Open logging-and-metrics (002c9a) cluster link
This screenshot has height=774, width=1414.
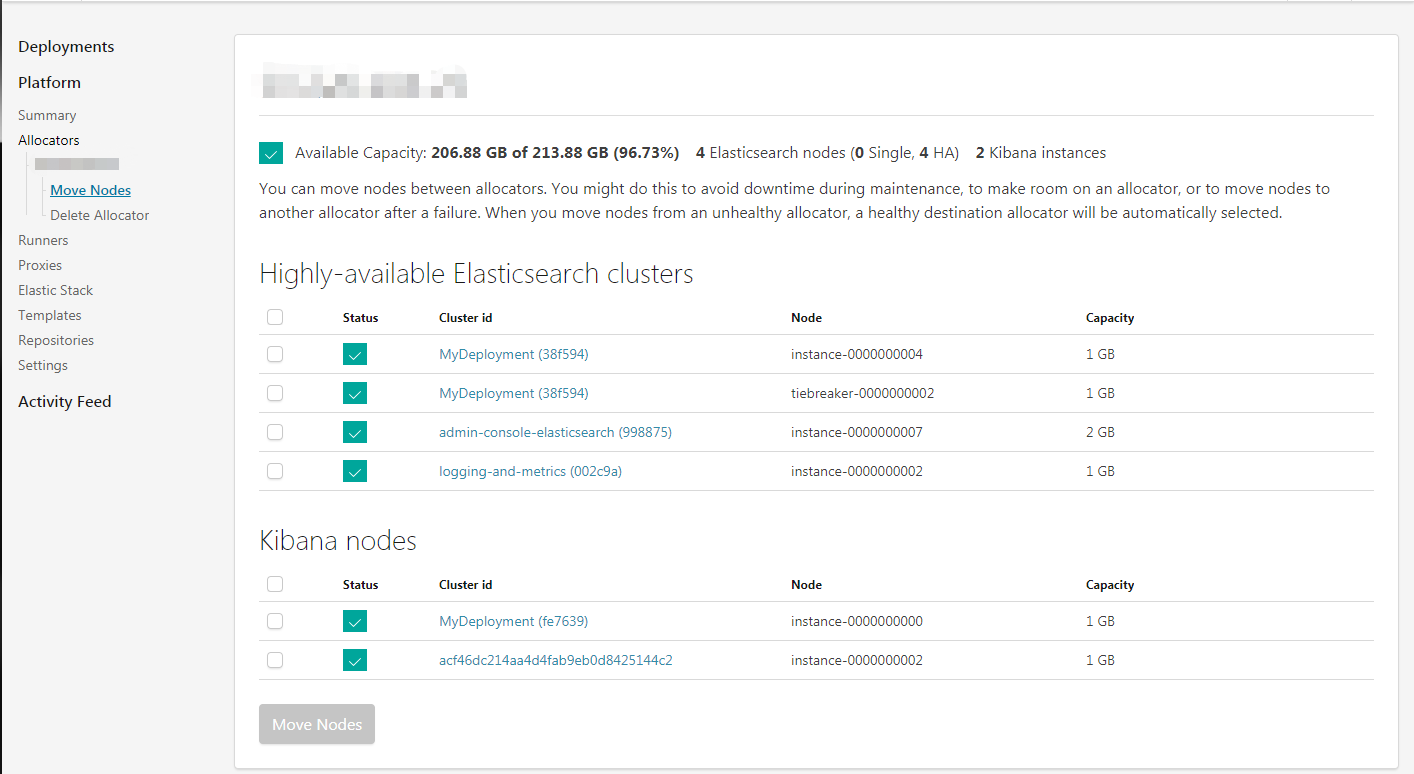point(530,471)
